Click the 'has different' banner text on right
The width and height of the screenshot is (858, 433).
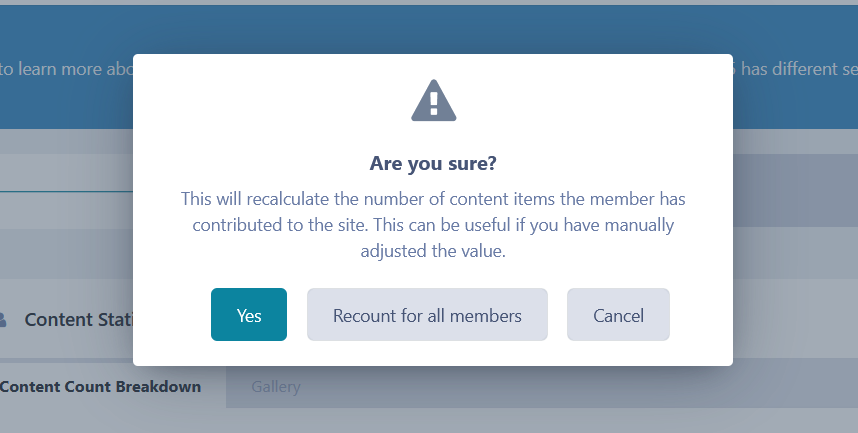click(x=795, y=70)
